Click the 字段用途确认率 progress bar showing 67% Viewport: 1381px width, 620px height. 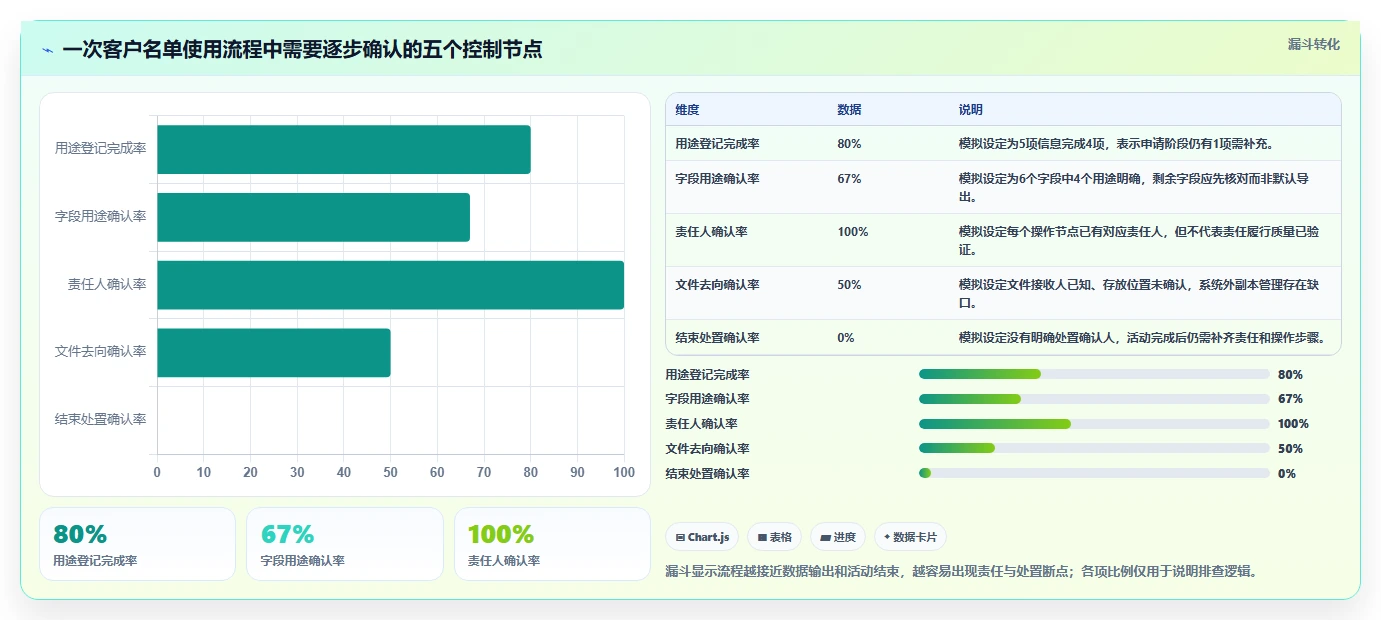[x=1094, y=399]
